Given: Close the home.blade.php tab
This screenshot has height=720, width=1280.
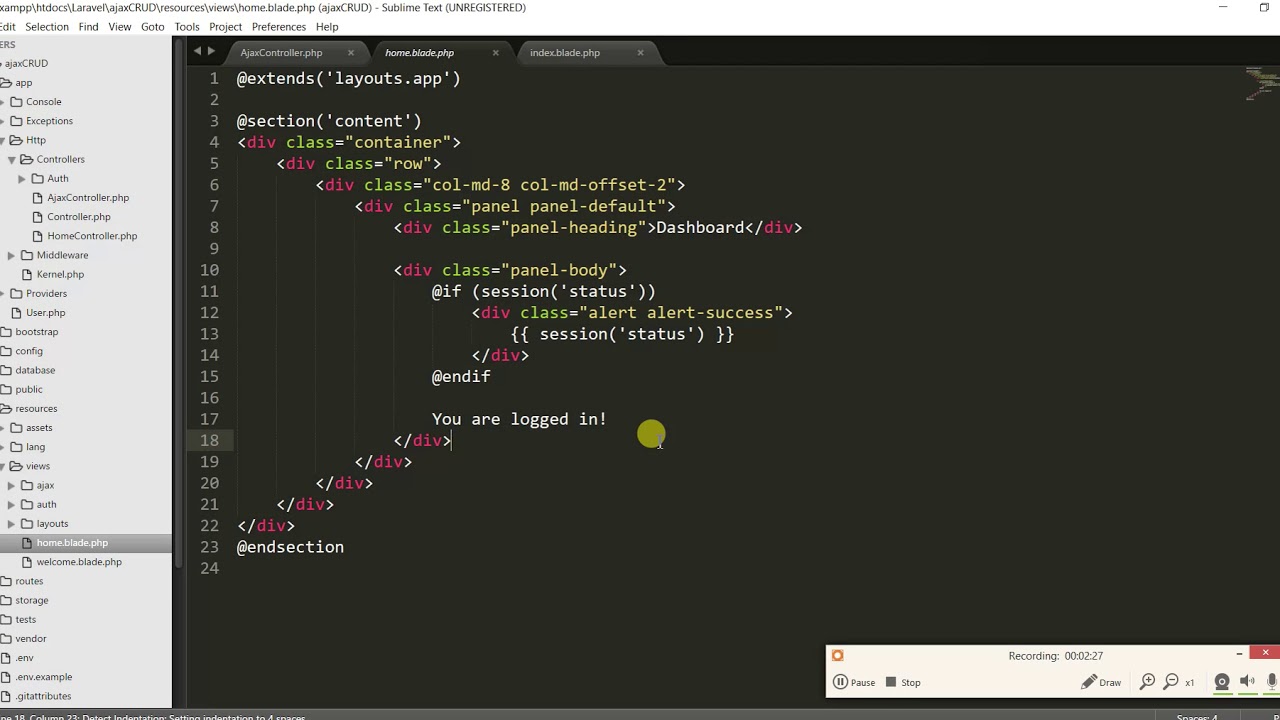Looking at the screenshot, I should (496, 52).
